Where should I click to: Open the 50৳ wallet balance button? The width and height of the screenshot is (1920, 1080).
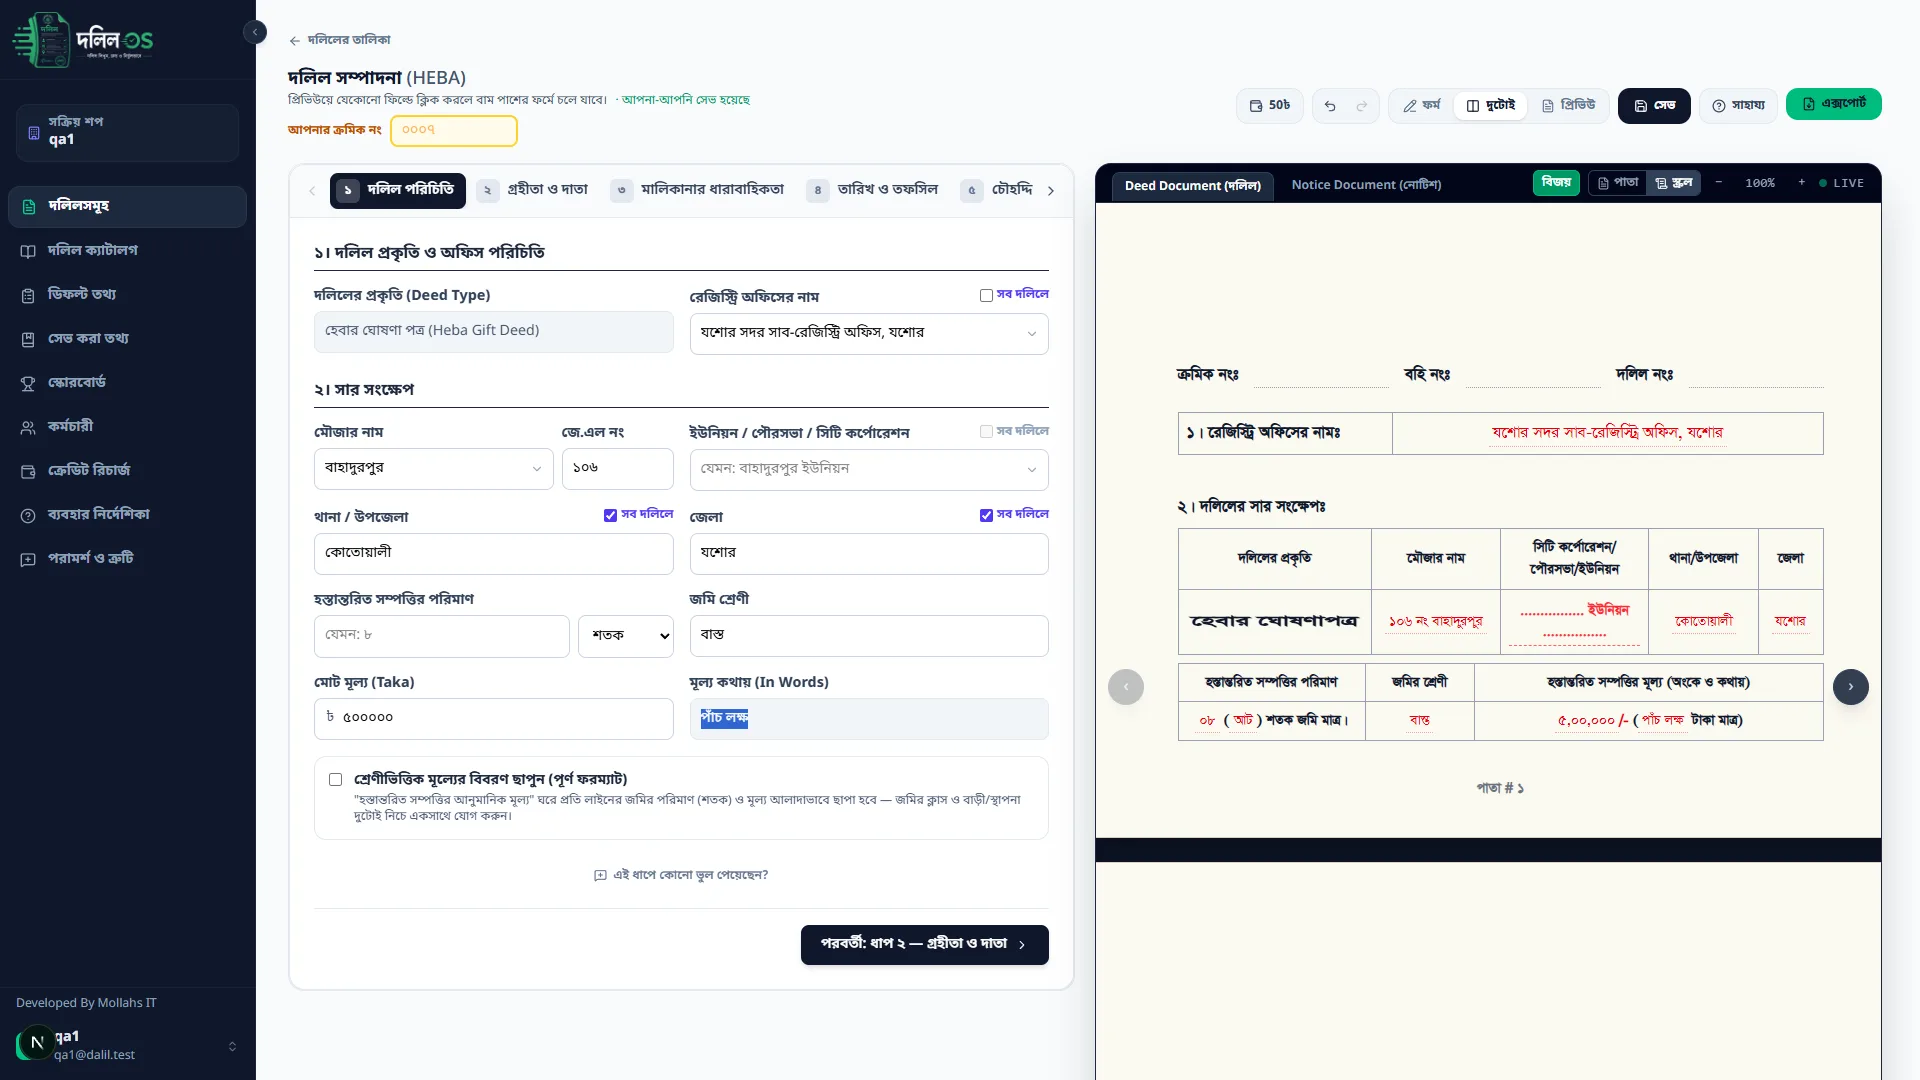click(x=1270, y=106)
